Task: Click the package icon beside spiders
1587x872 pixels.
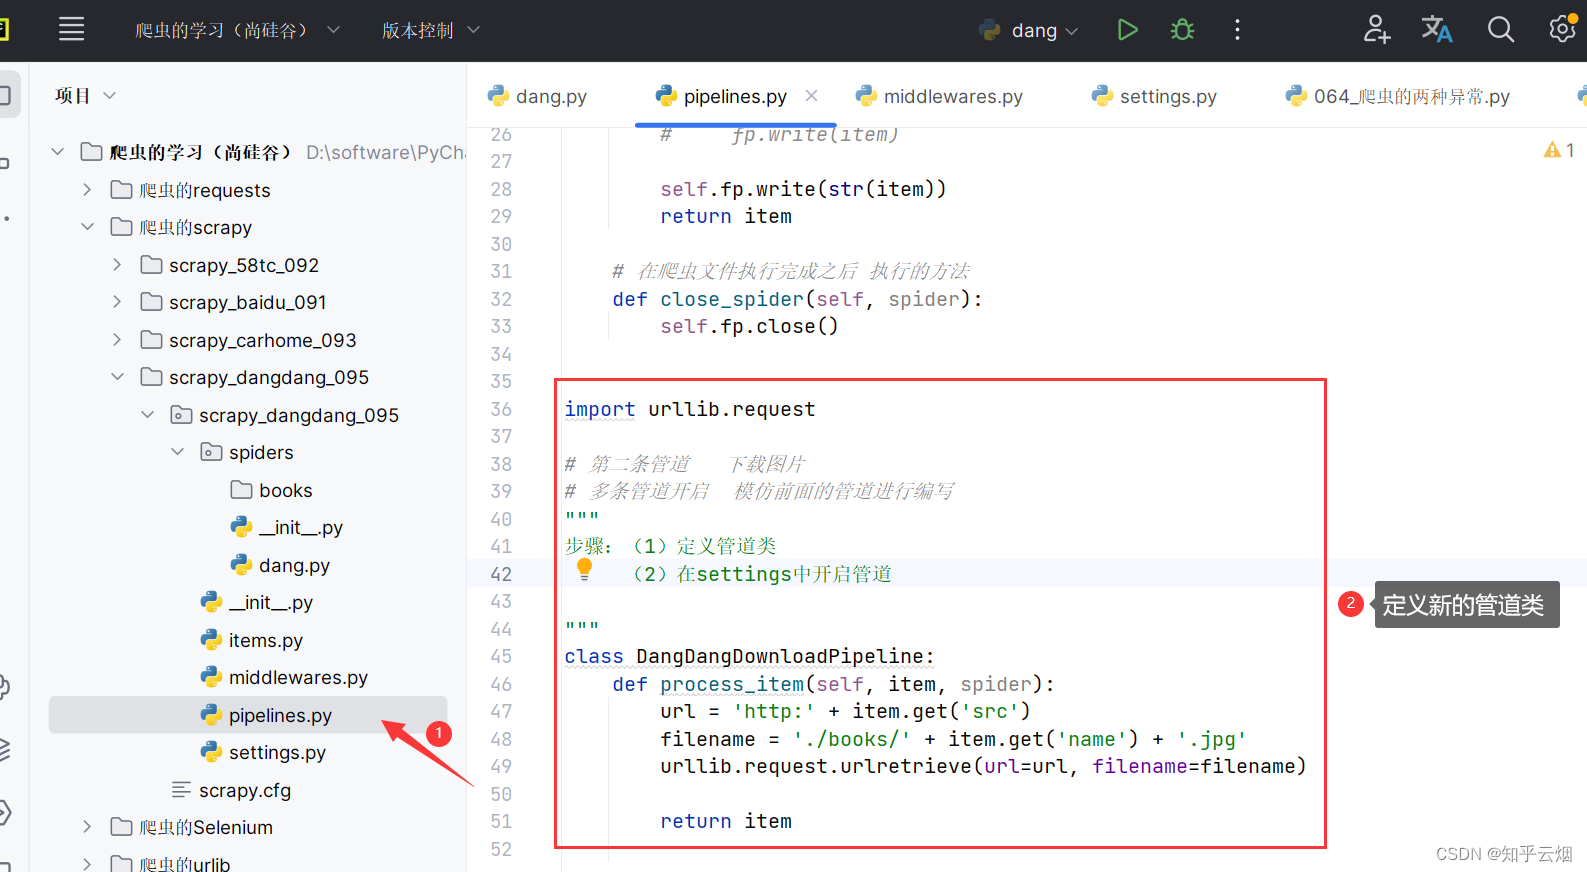Action: tap(212, 452)
